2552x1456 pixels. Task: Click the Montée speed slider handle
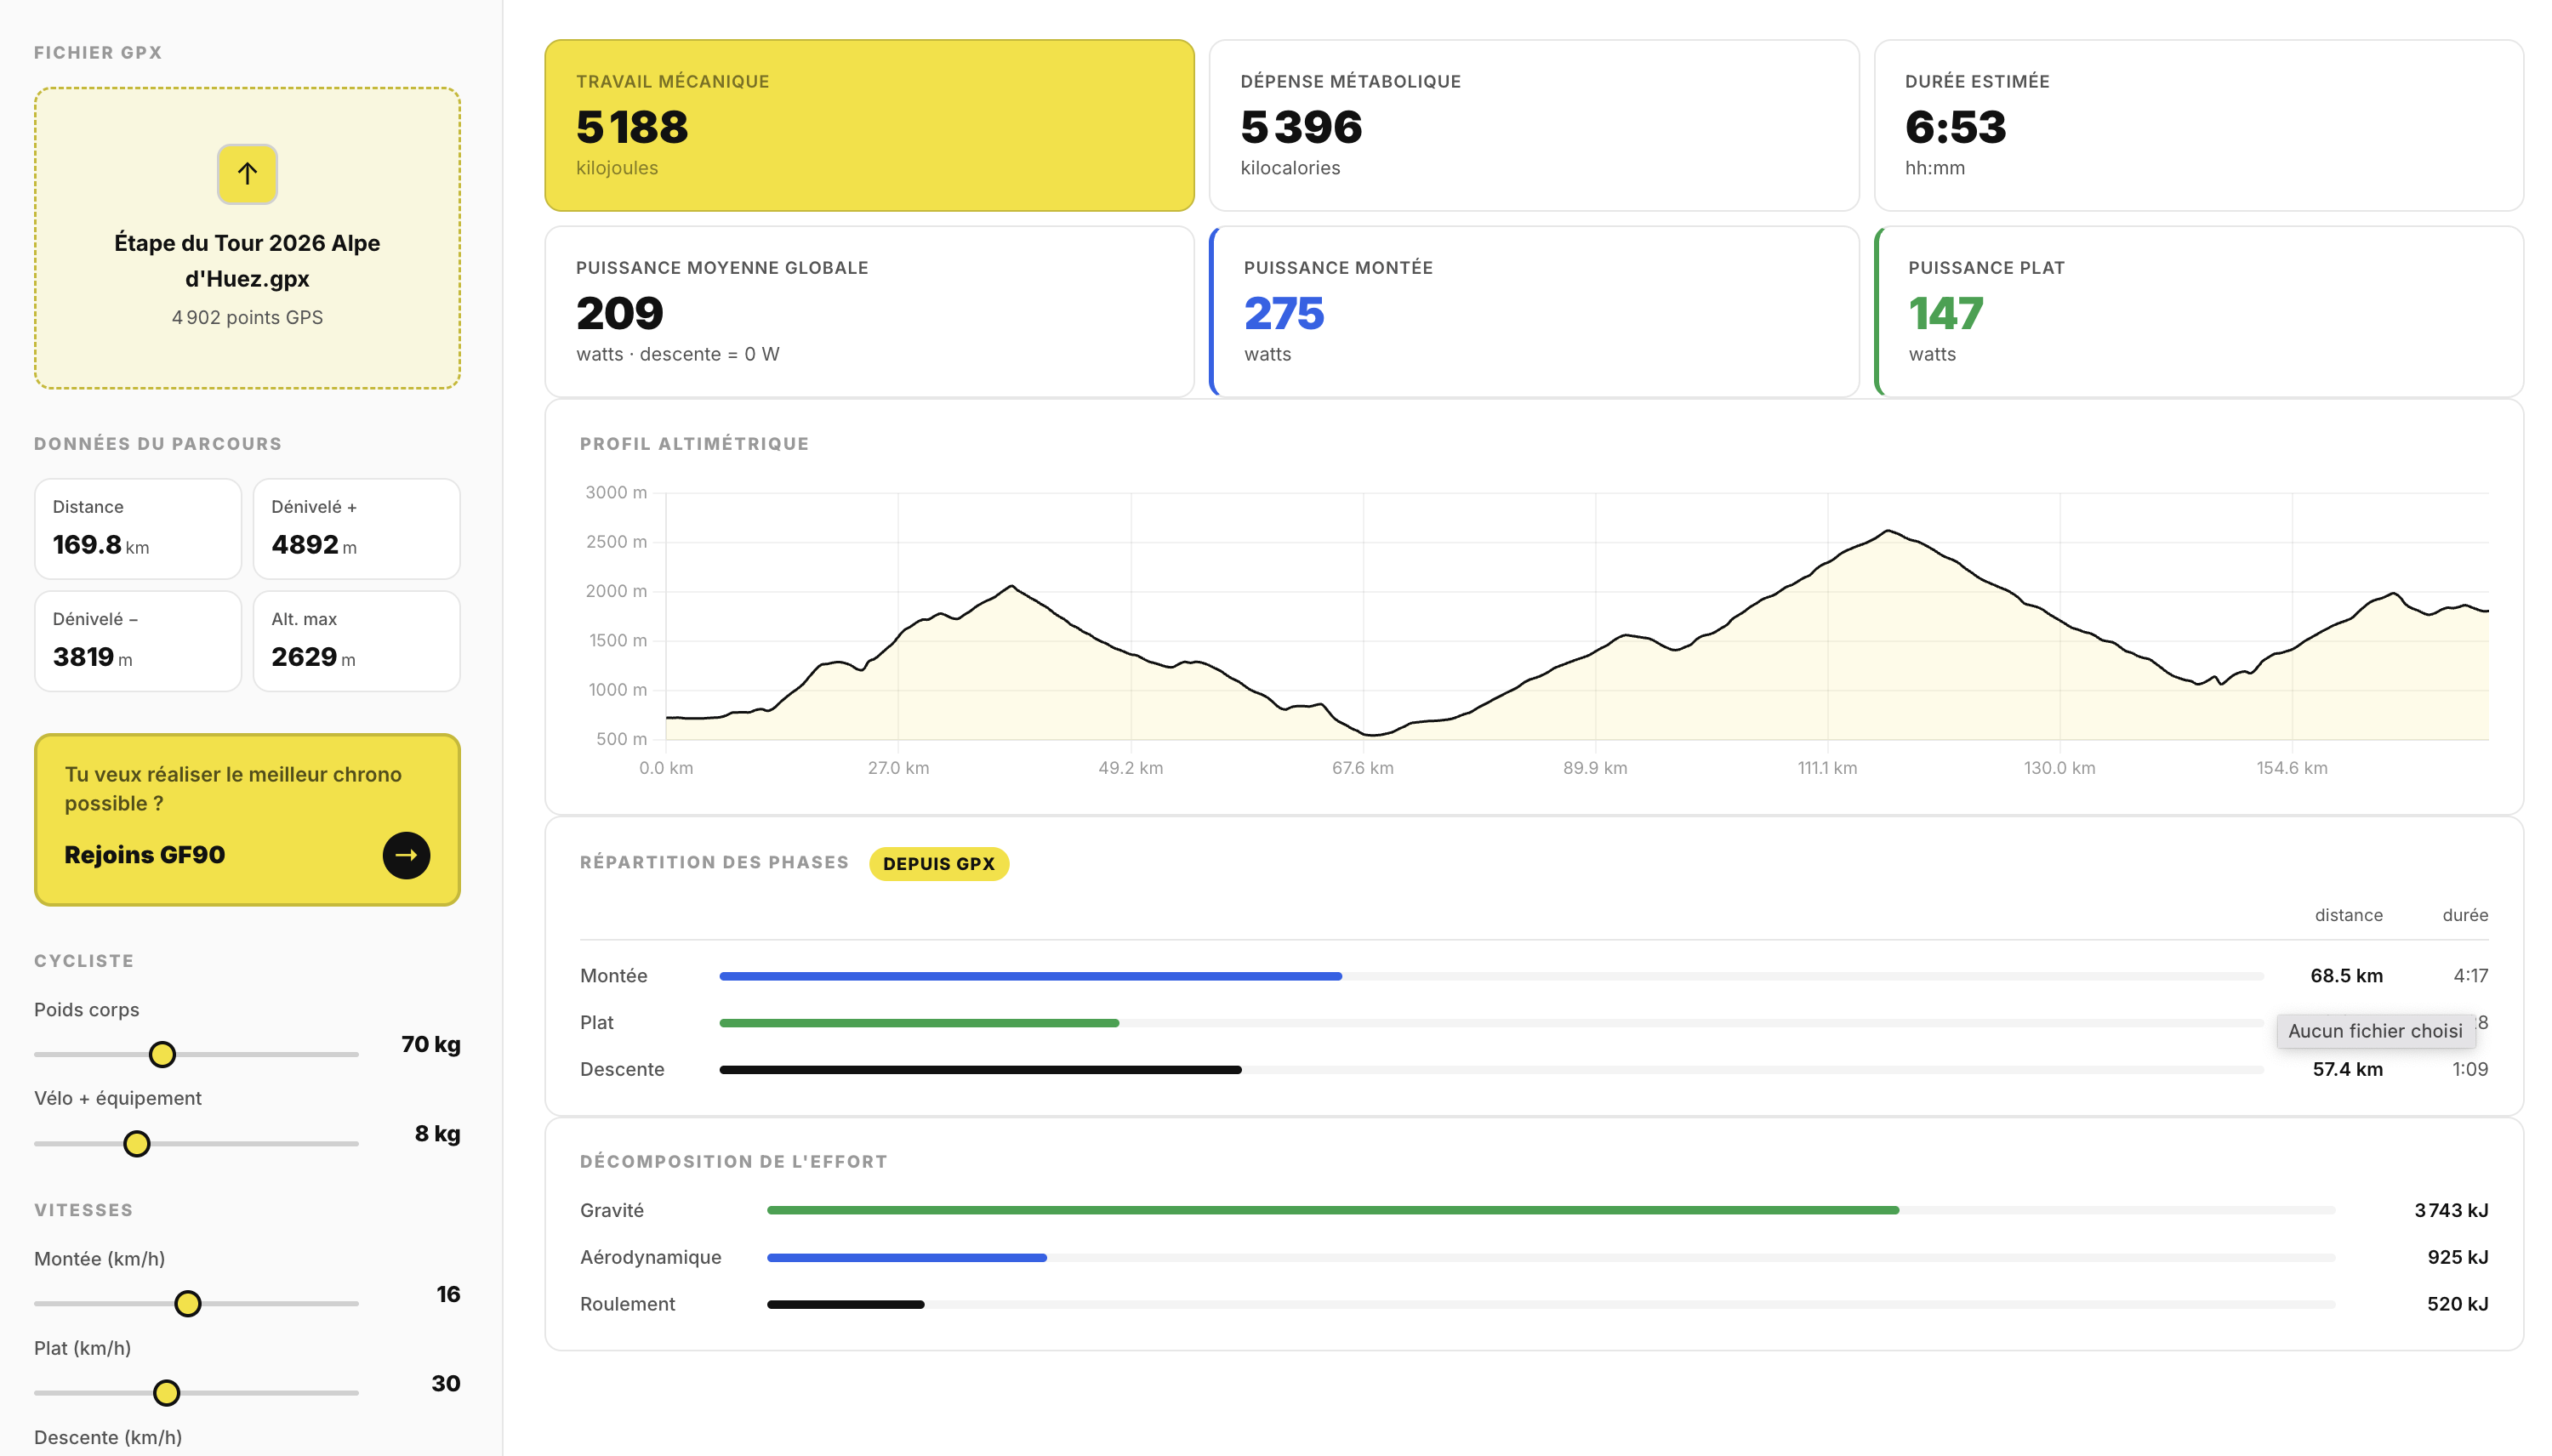pos(188,1303)
